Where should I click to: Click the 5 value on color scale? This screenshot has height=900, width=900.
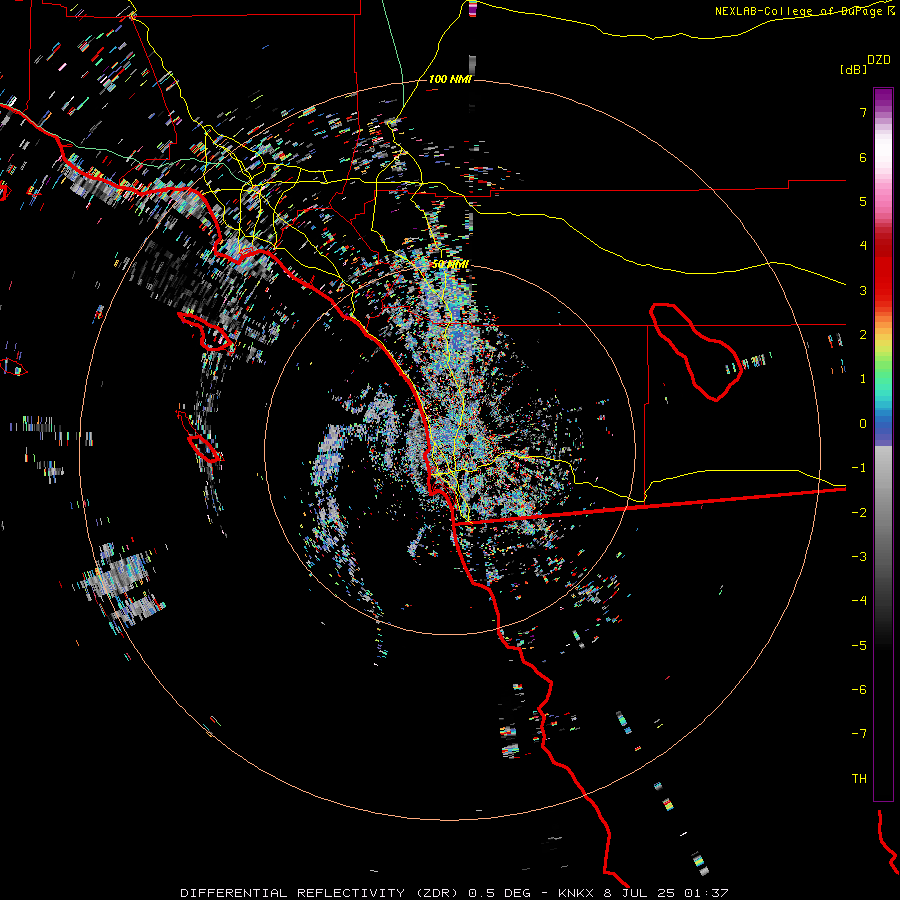tap(863, 201)
